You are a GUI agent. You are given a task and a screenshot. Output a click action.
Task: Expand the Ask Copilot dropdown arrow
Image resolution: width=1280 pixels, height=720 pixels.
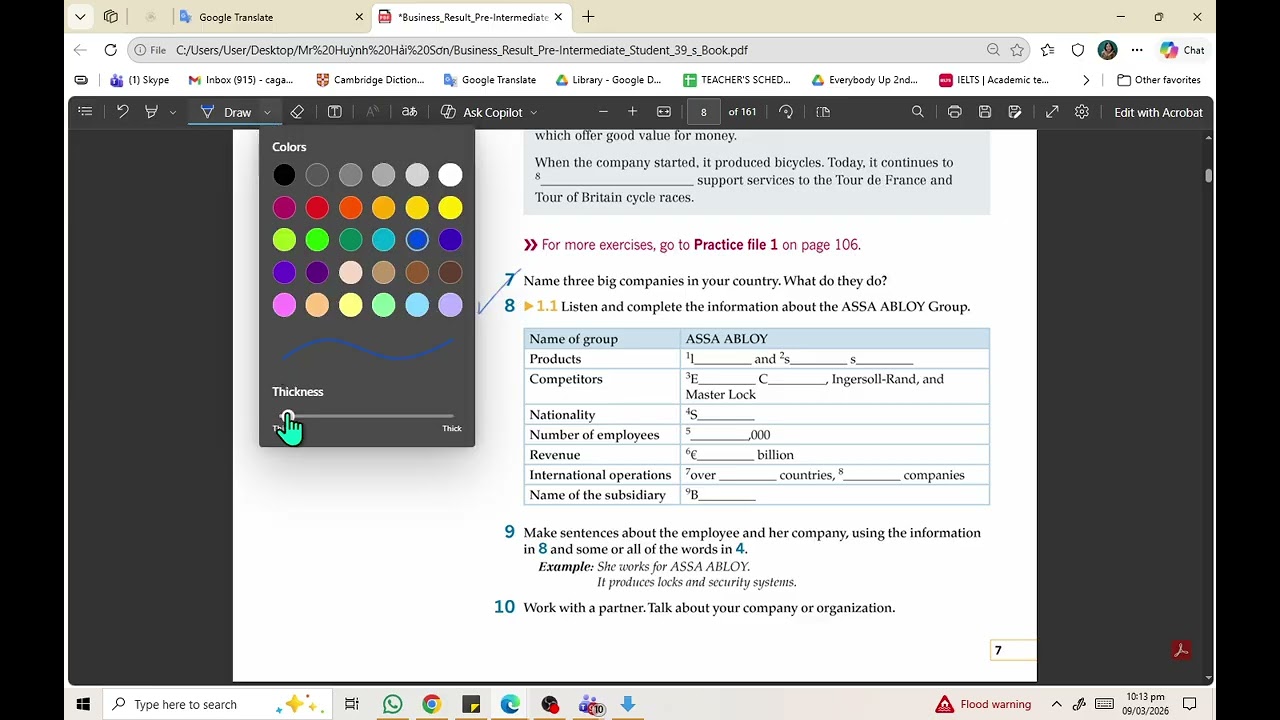pyautogui.click(x=533, y=112)
